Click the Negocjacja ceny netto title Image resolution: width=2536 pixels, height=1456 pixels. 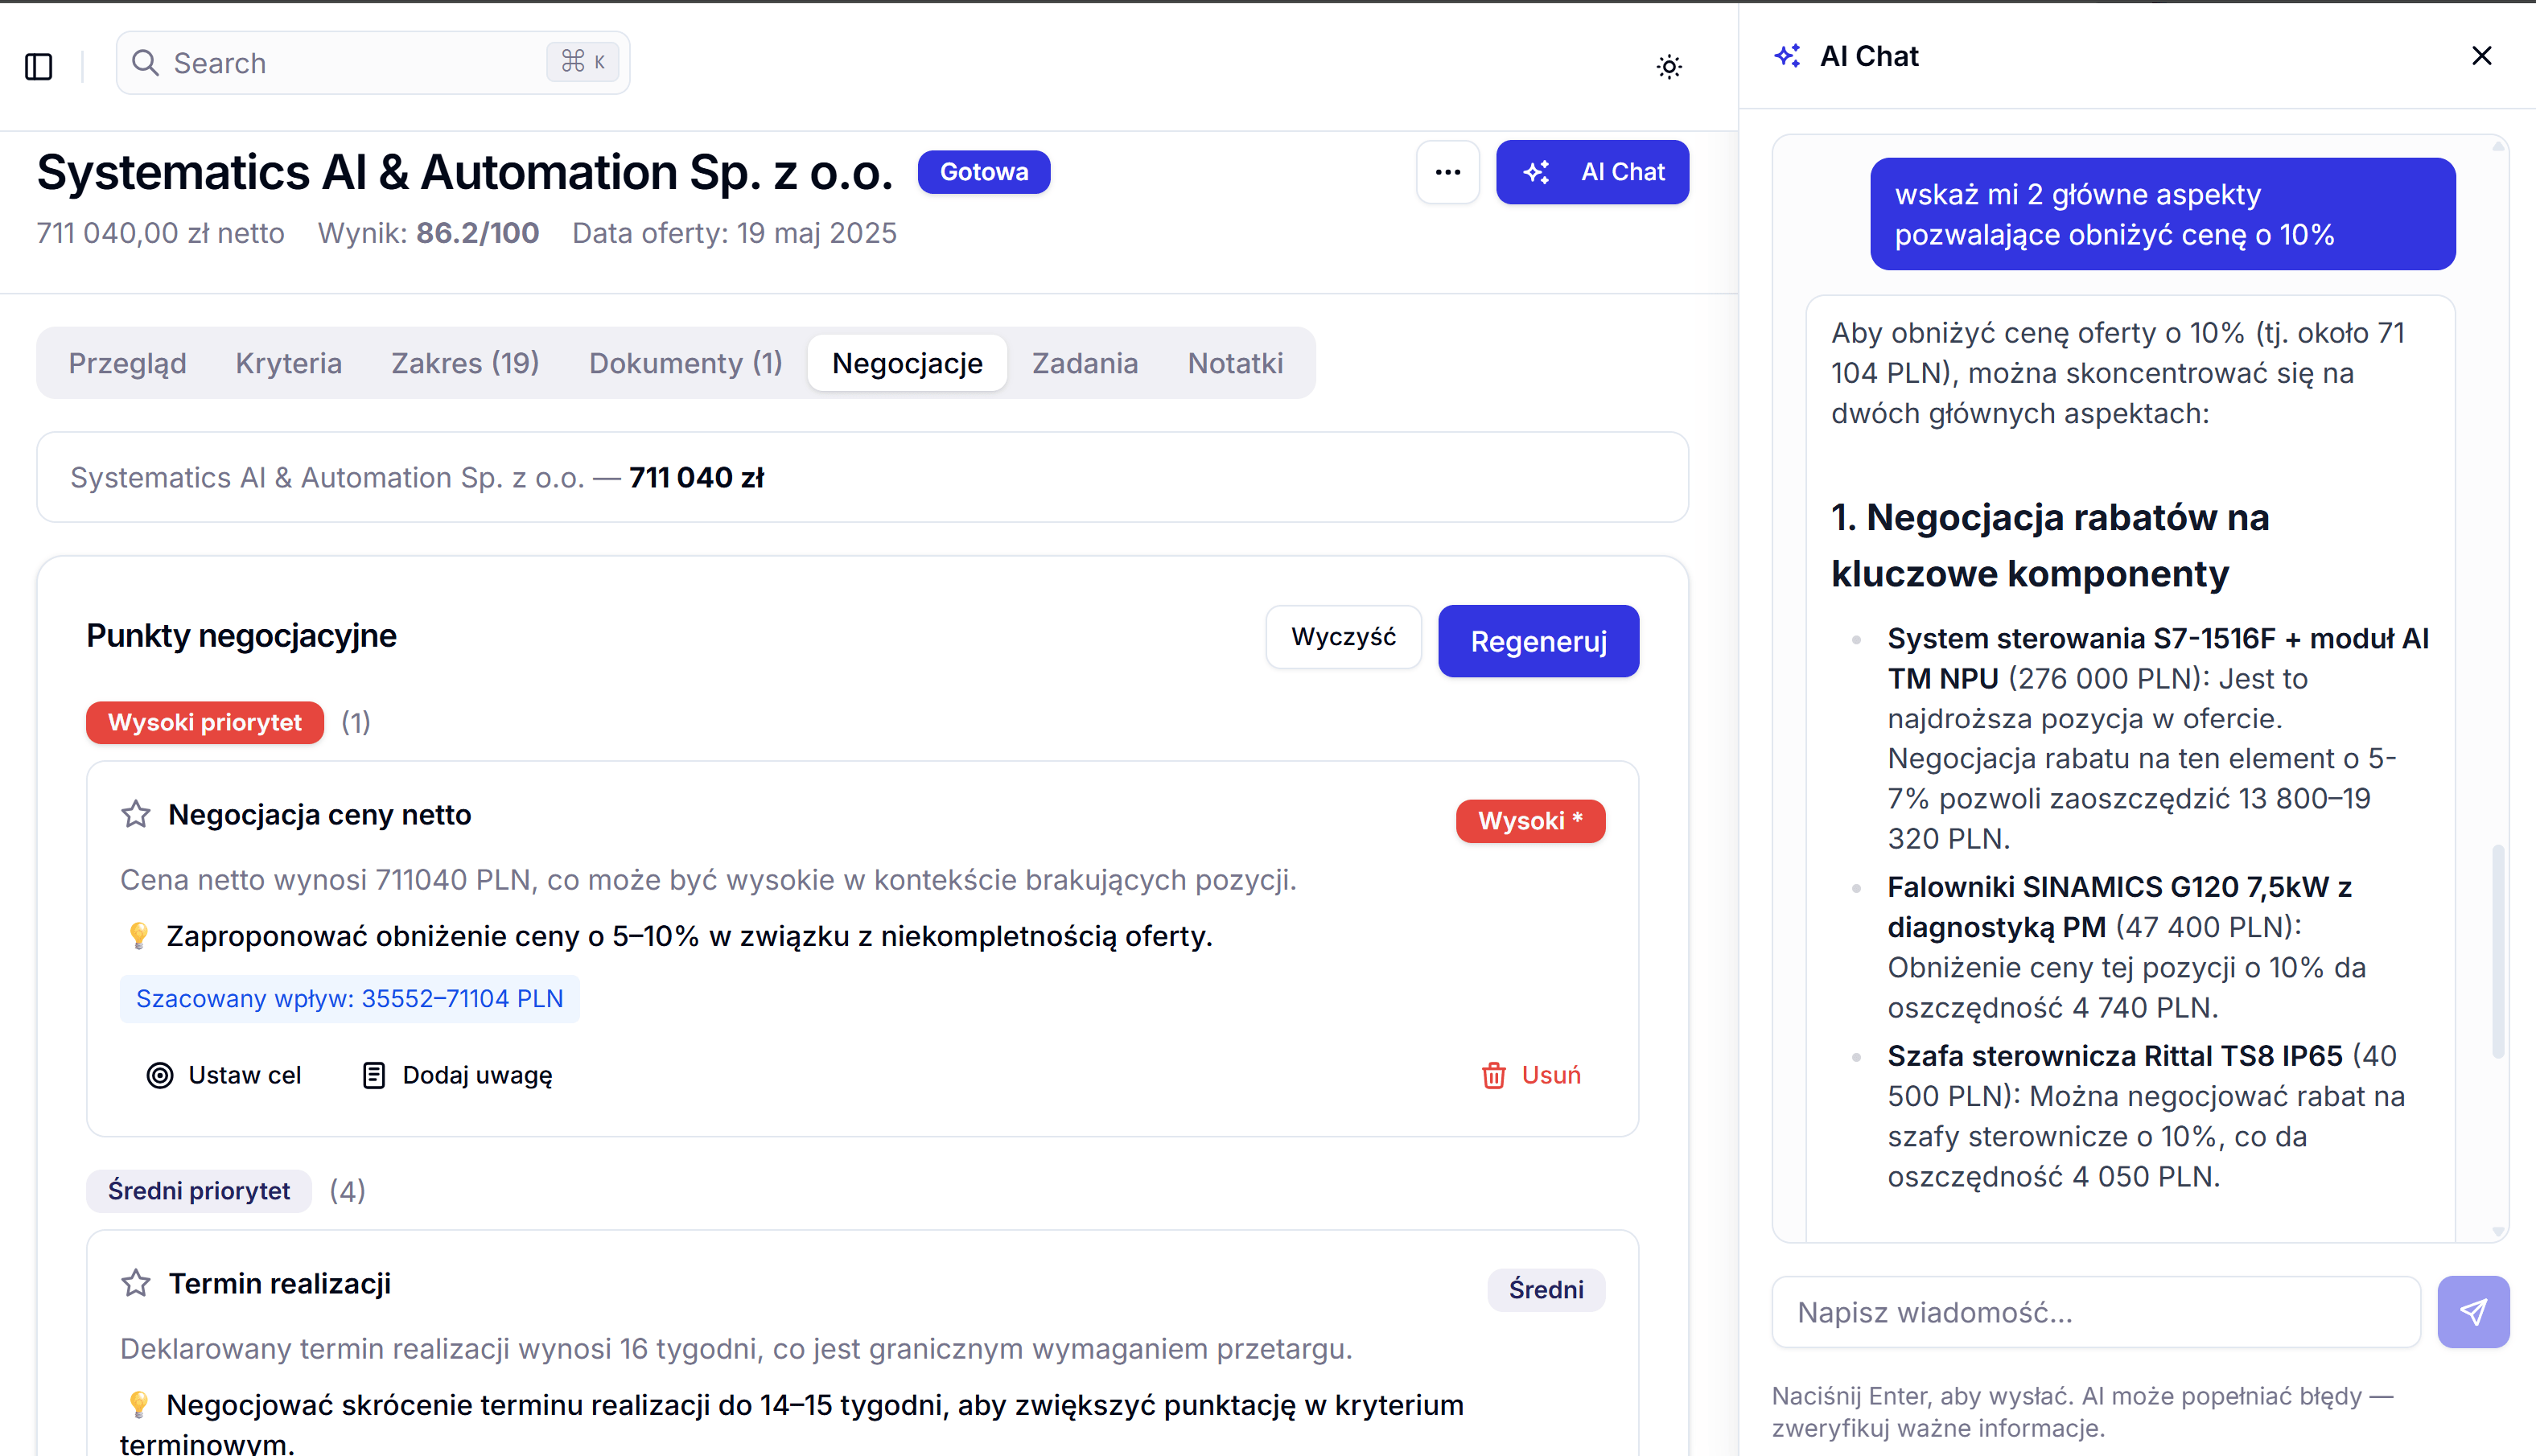coord(320,815)
